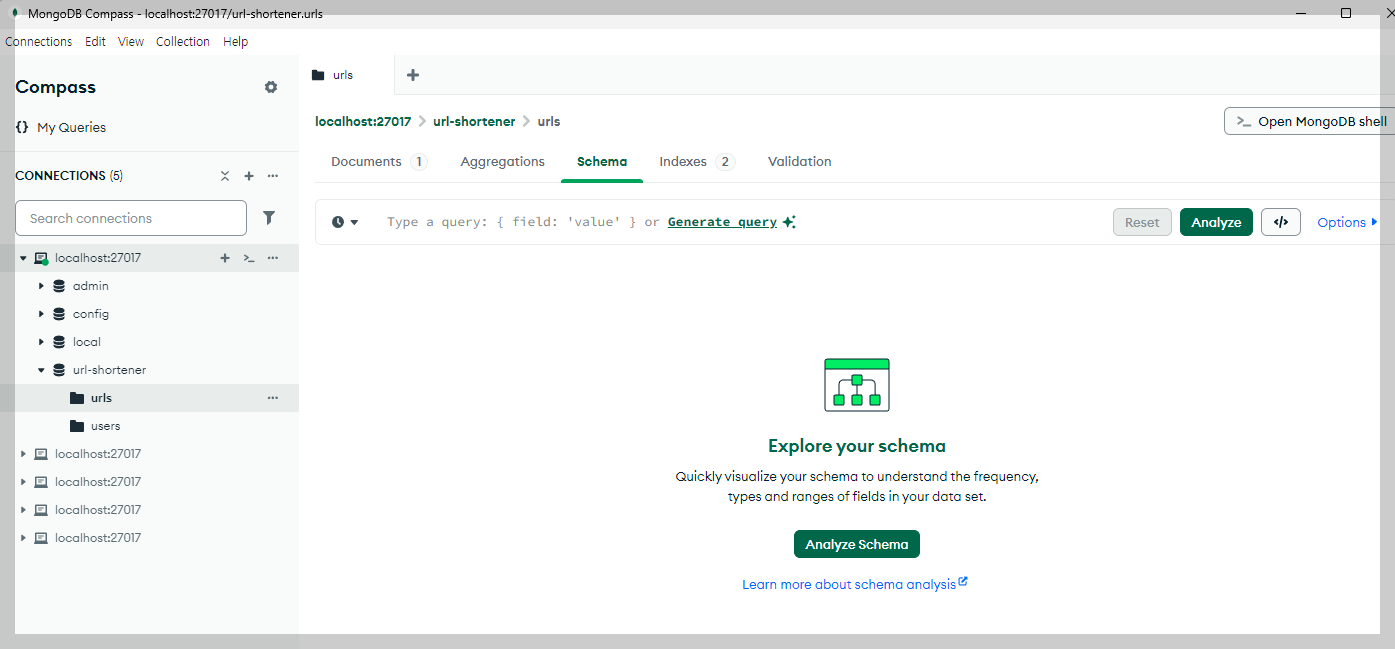Create database on active localhost:27017

tap(225, 258)
